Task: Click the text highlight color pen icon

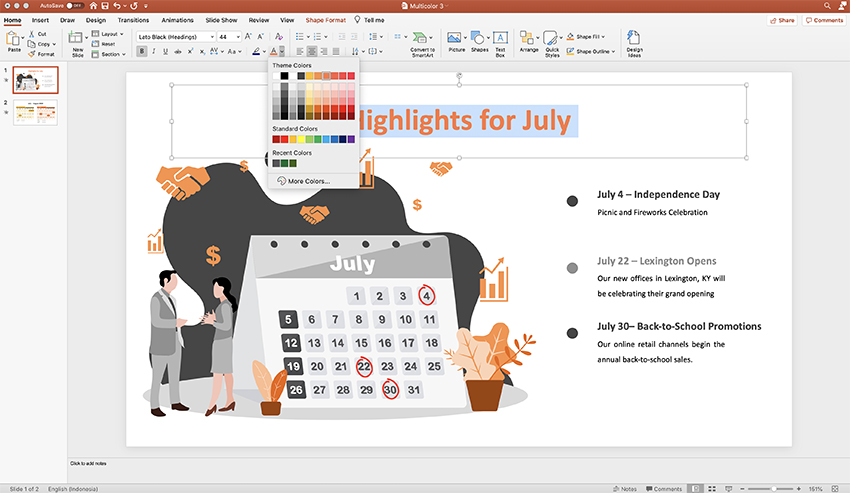Action: coord(256,51)
